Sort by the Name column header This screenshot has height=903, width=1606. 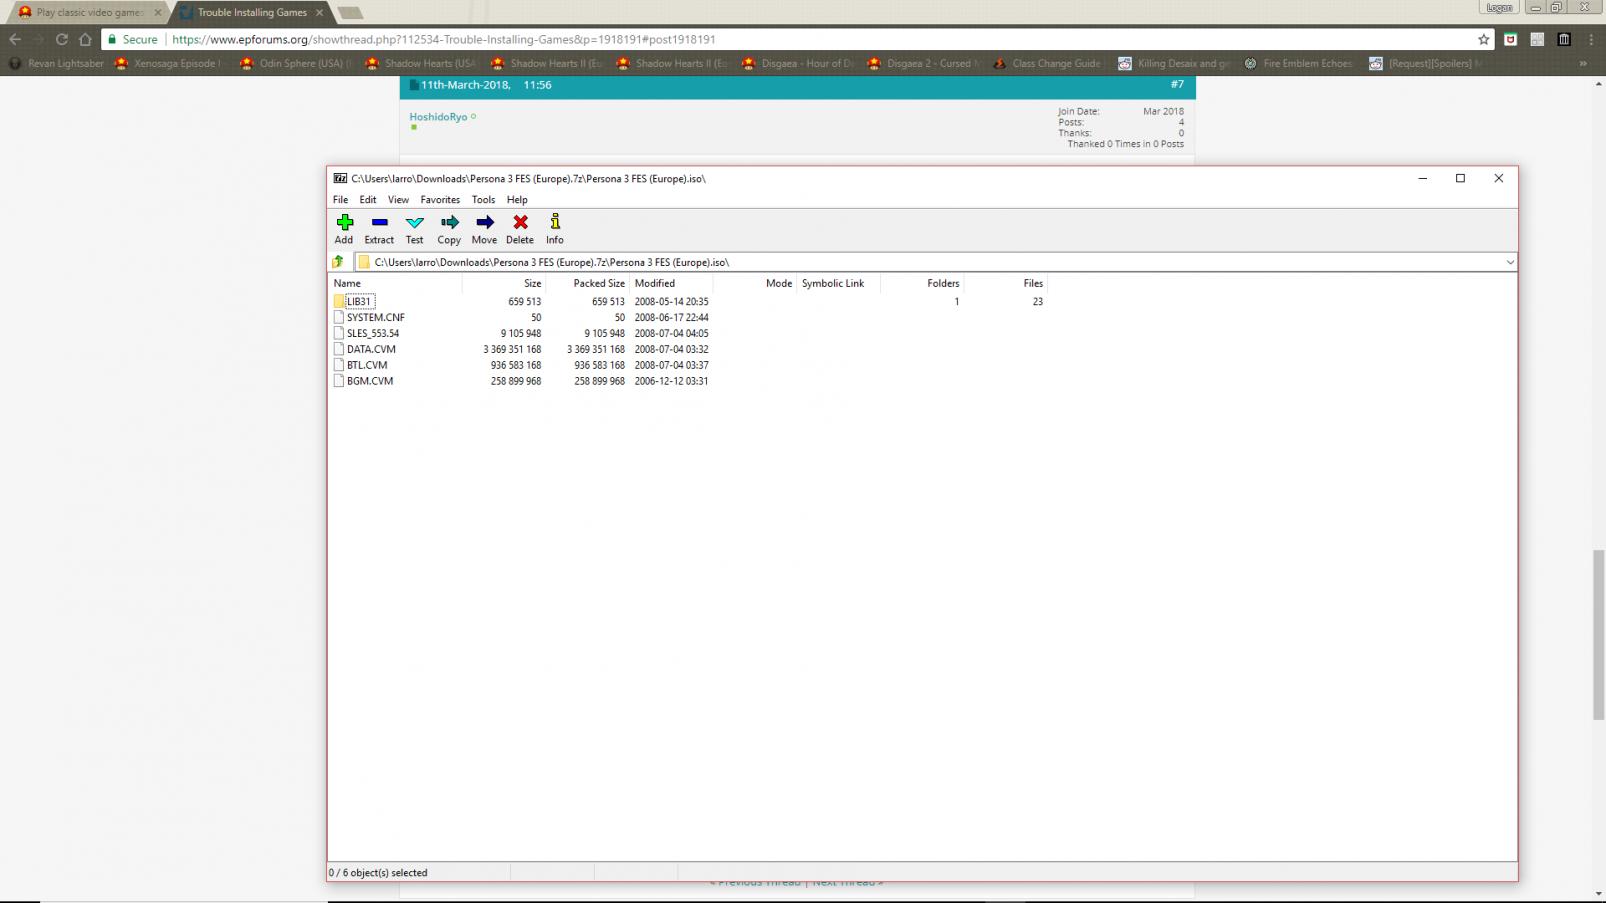click(396, 283)
